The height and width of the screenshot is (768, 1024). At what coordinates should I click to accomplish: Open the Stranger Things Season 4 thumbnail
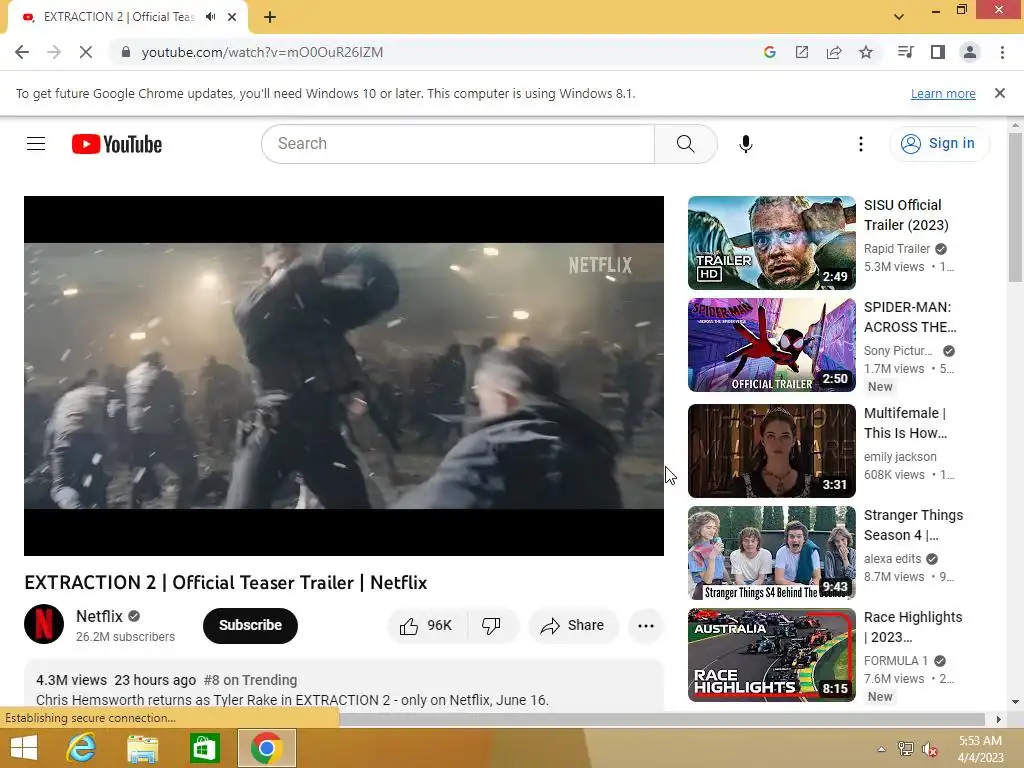pyautogui.click(x=771, y=553)
